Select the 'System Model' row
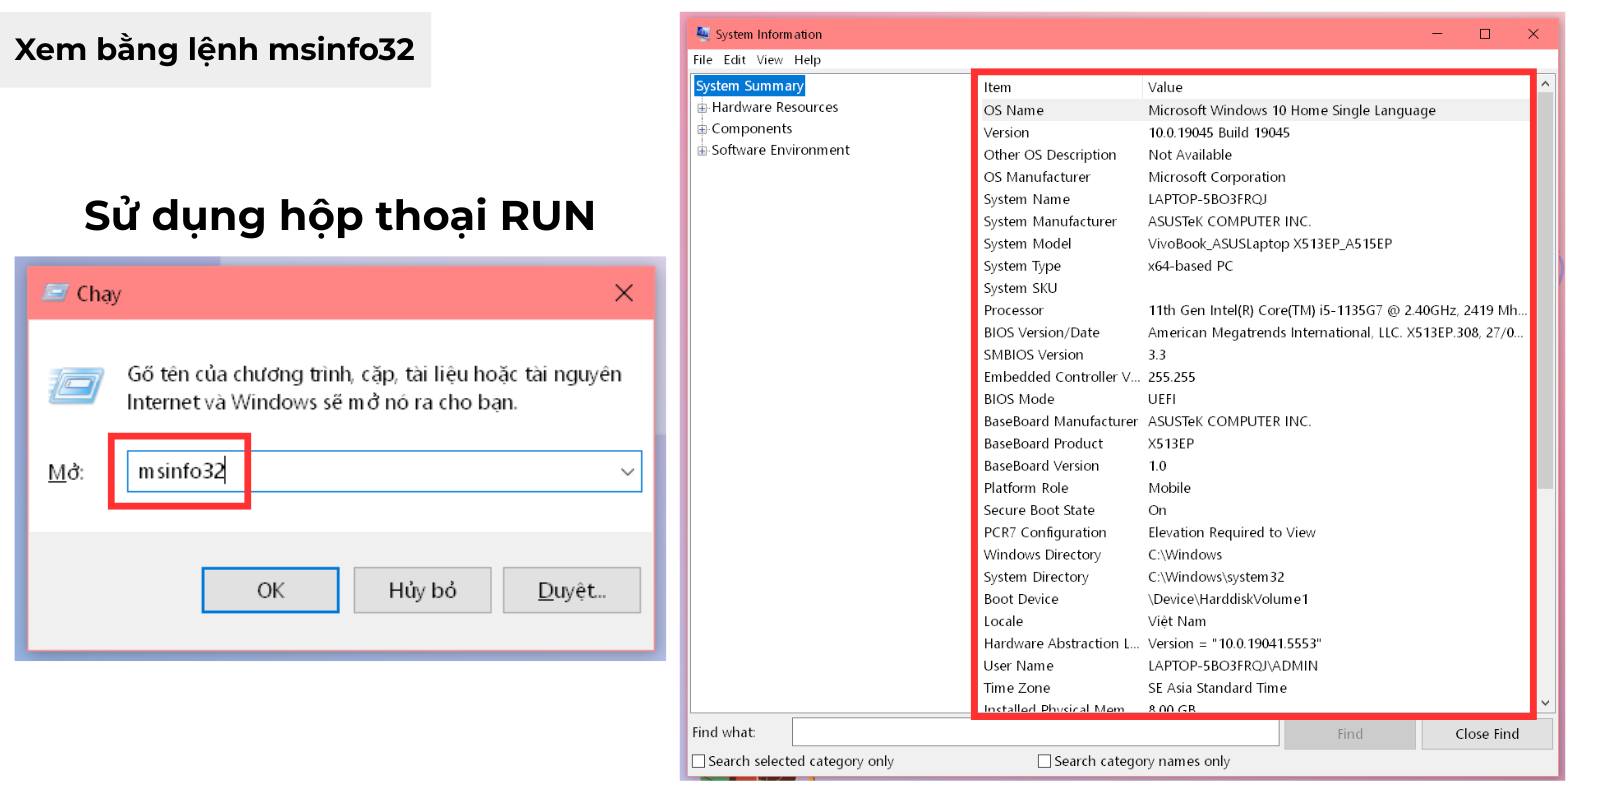Screen dimensions: 1600x800 [1253, 243]
